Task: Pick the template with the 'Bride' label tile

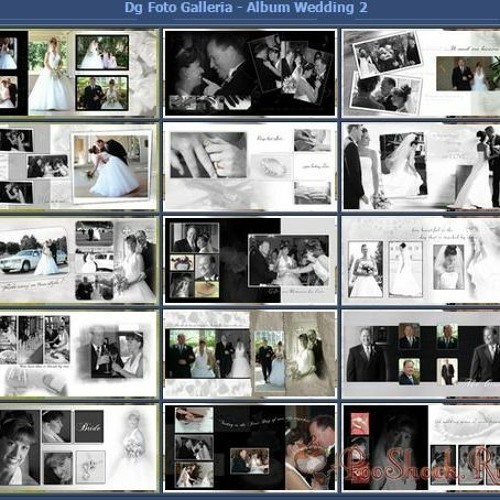Action: (x=78, y=448)
